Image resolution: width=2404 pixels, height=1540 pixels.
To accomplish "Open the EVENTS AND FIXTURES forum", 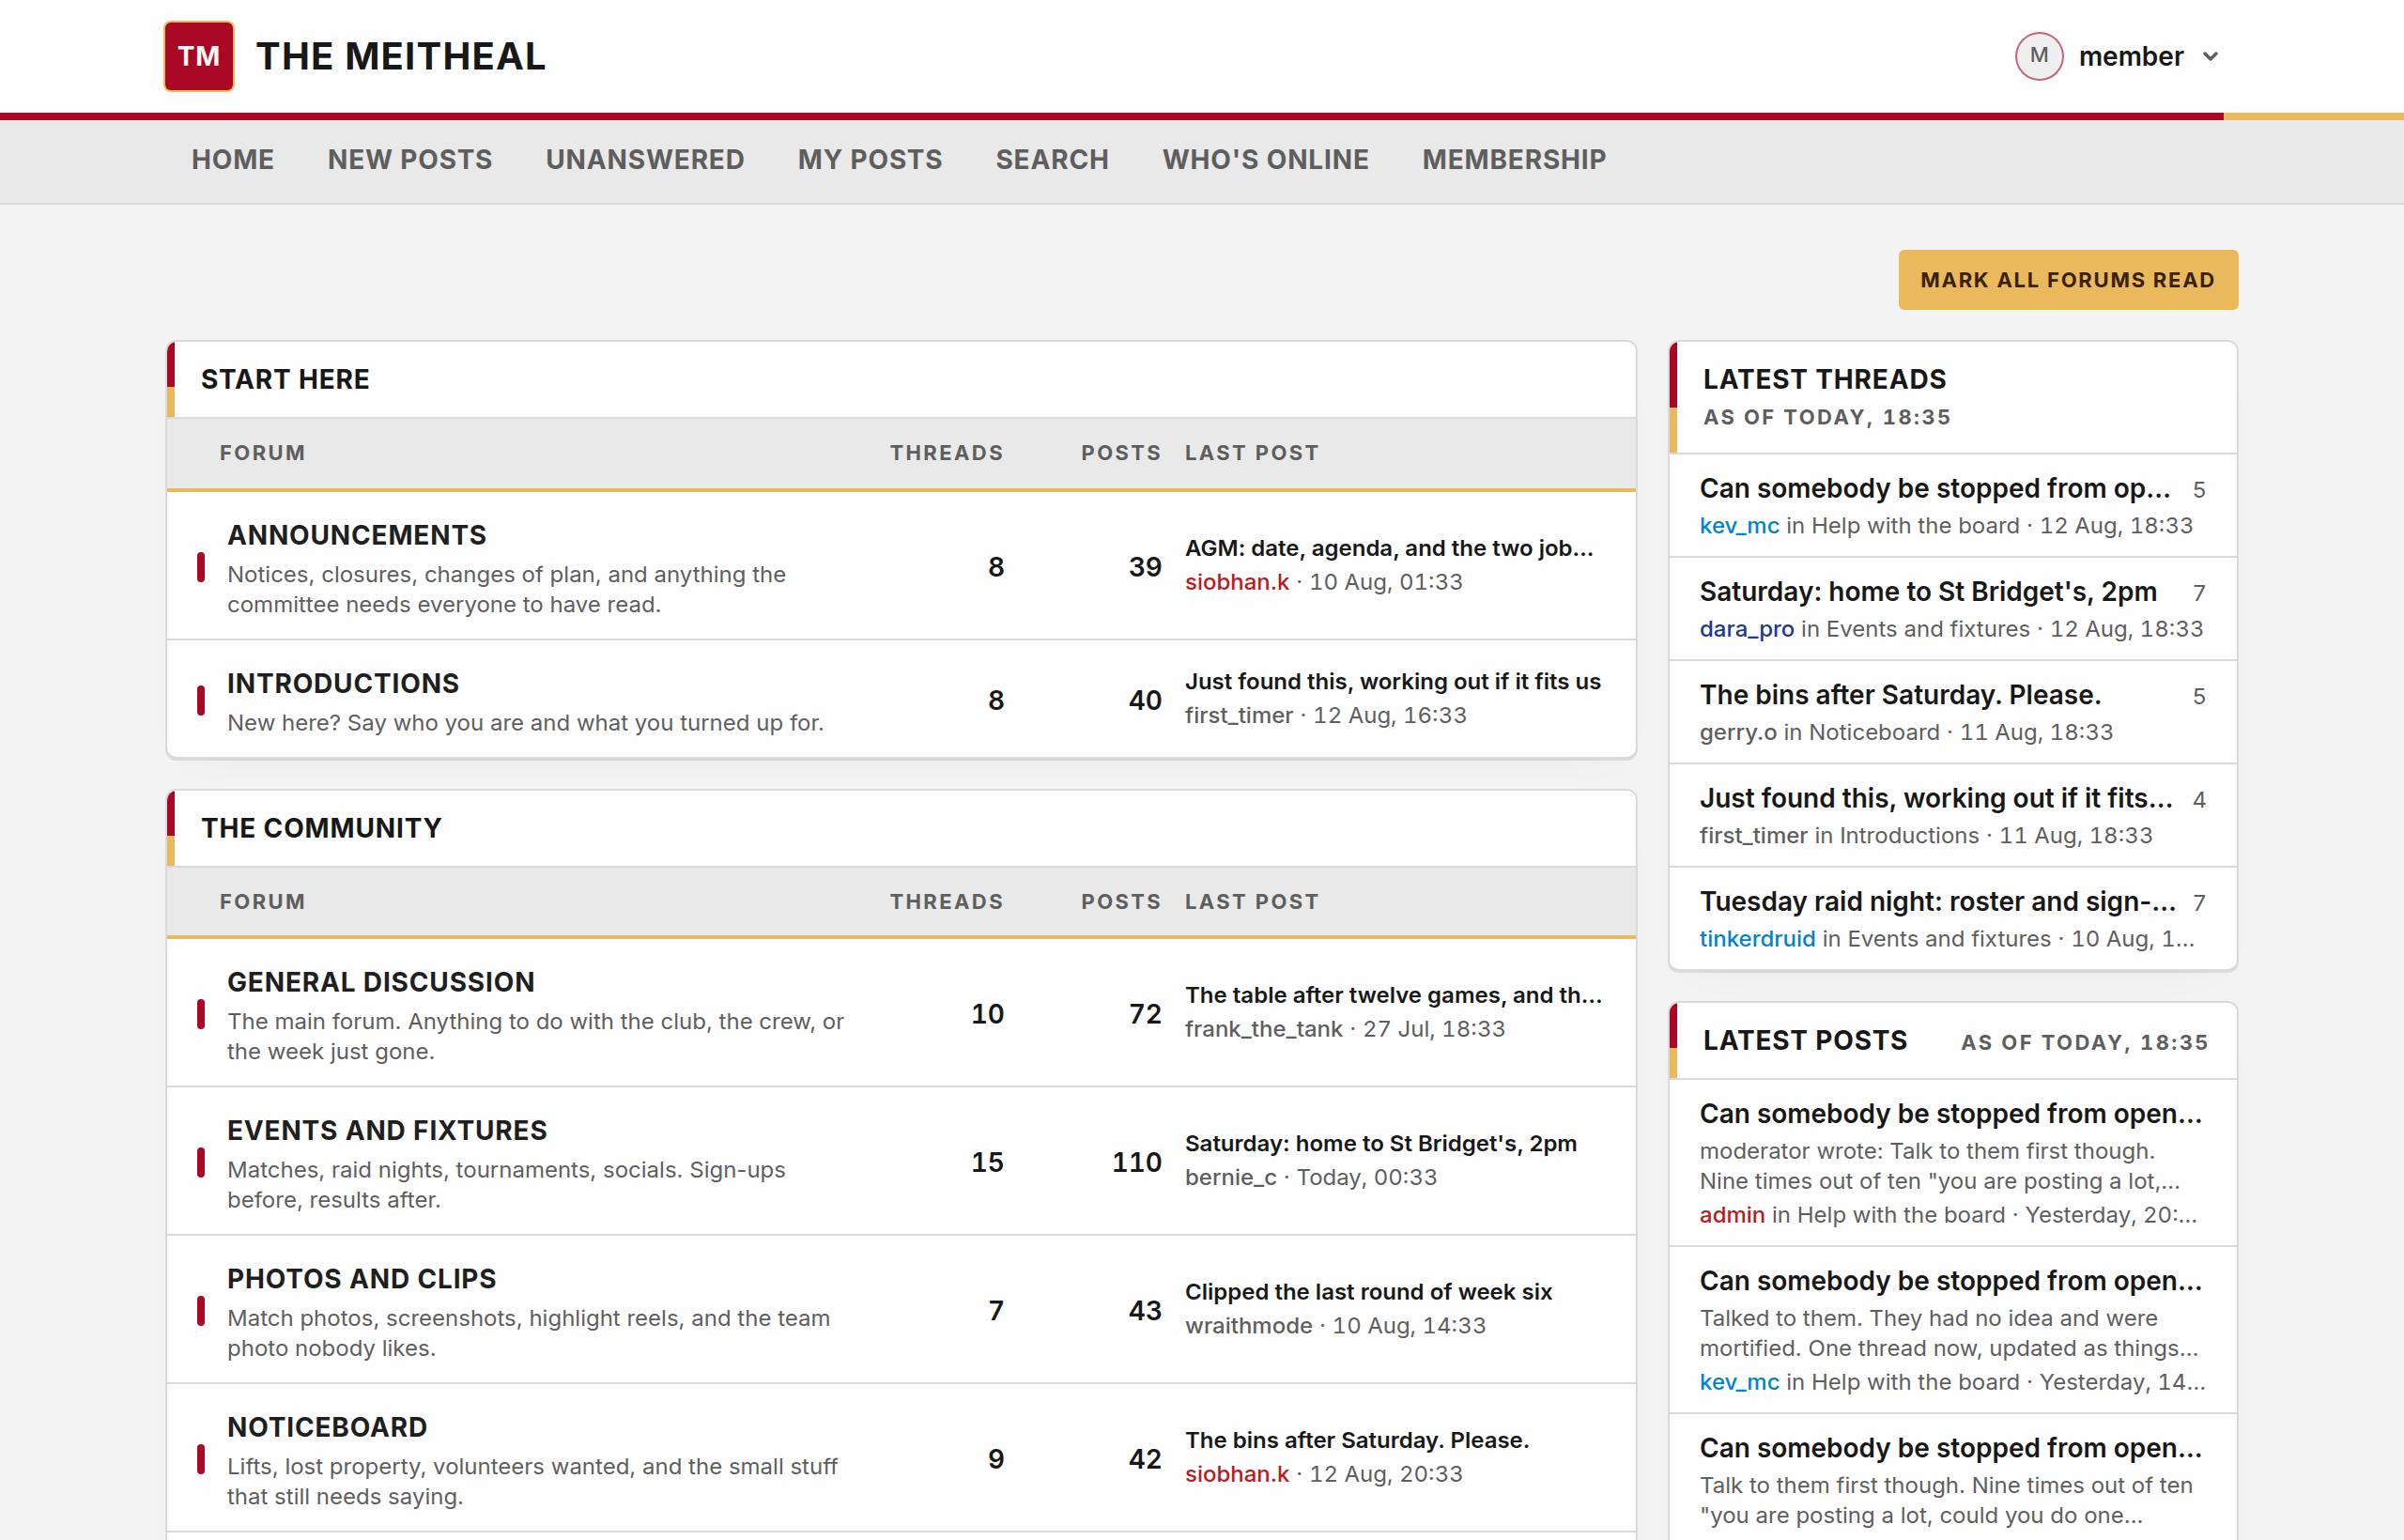I will pyautogui.click(x=387, y=1130).
